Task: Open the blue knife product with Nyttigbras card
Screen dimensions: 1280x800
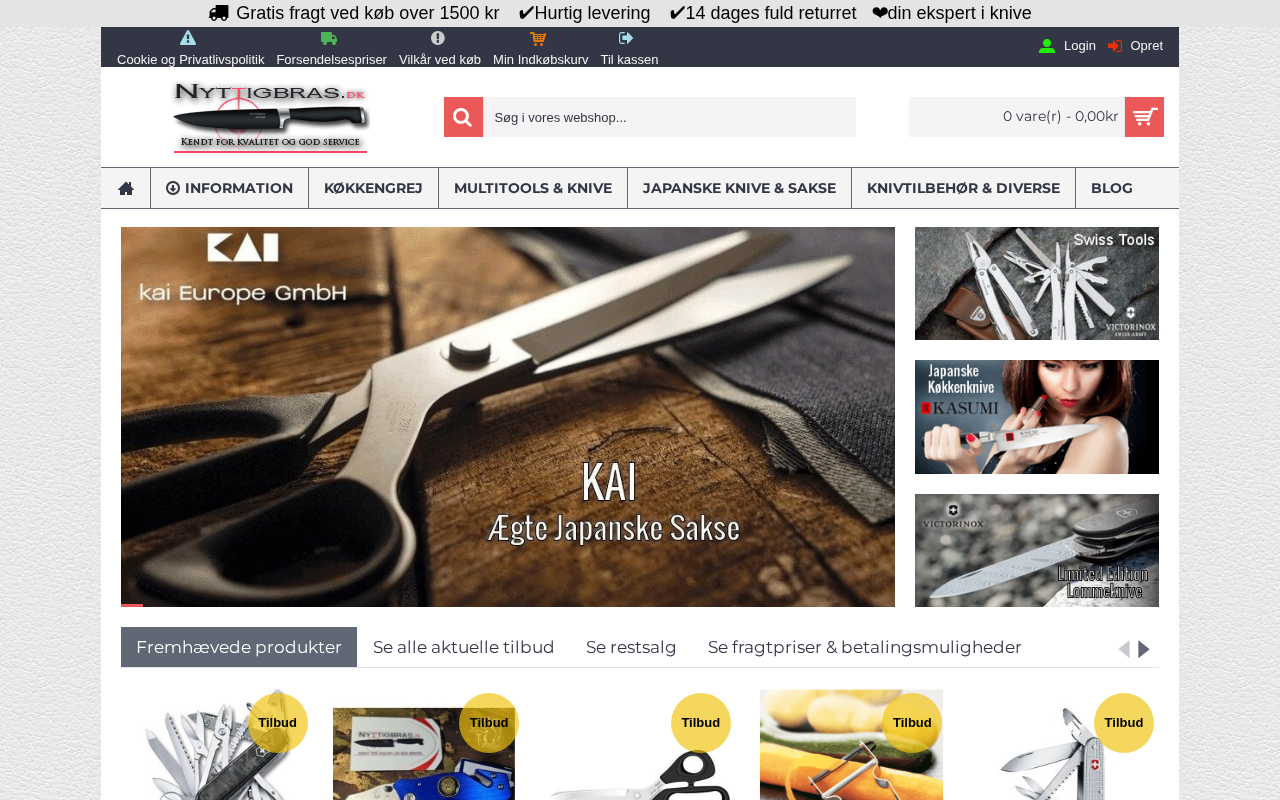Action: click(424, 752)
